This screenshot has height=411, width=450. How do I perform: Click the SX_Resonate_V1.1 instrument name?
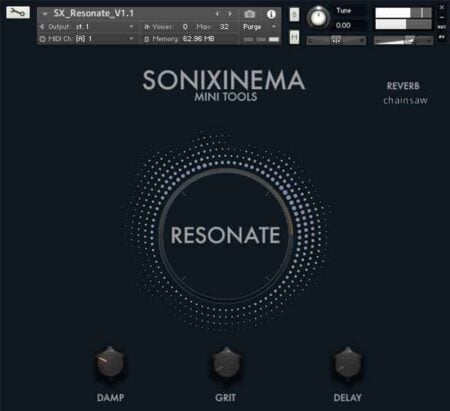point(94,14)
